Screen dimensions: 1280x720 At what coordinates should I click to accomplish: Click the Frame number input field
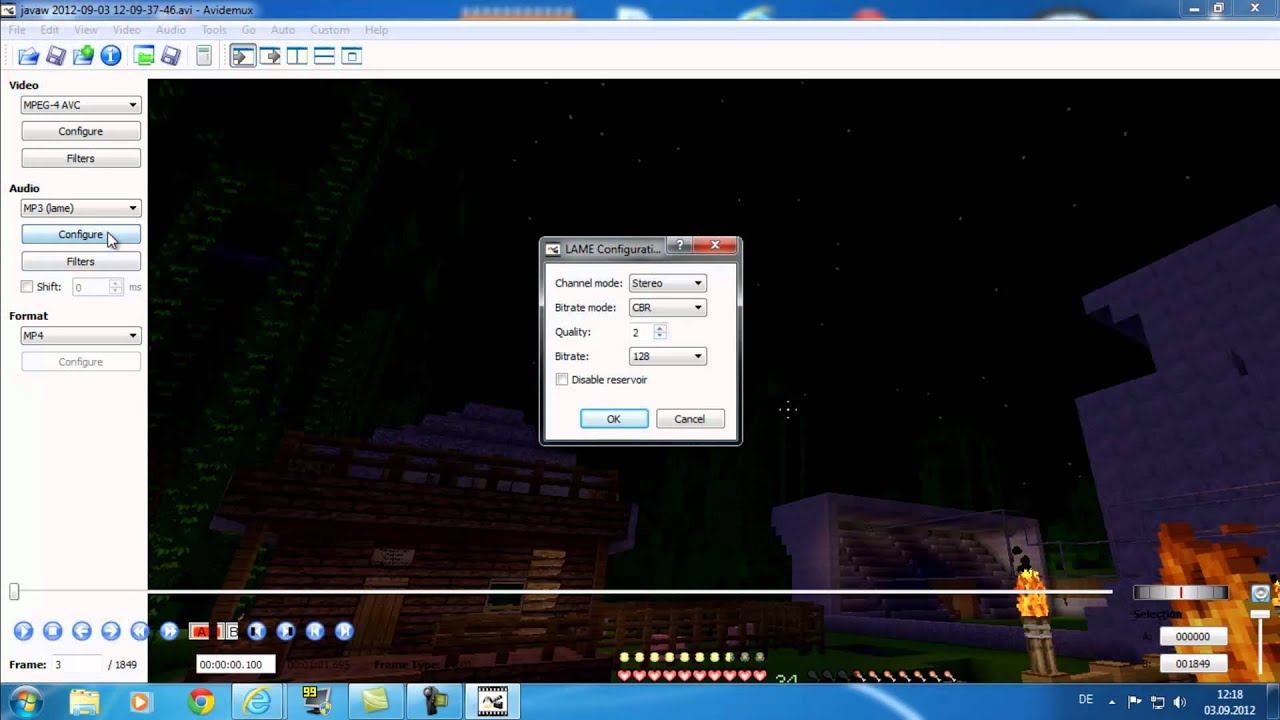click(x=79, y=665)
